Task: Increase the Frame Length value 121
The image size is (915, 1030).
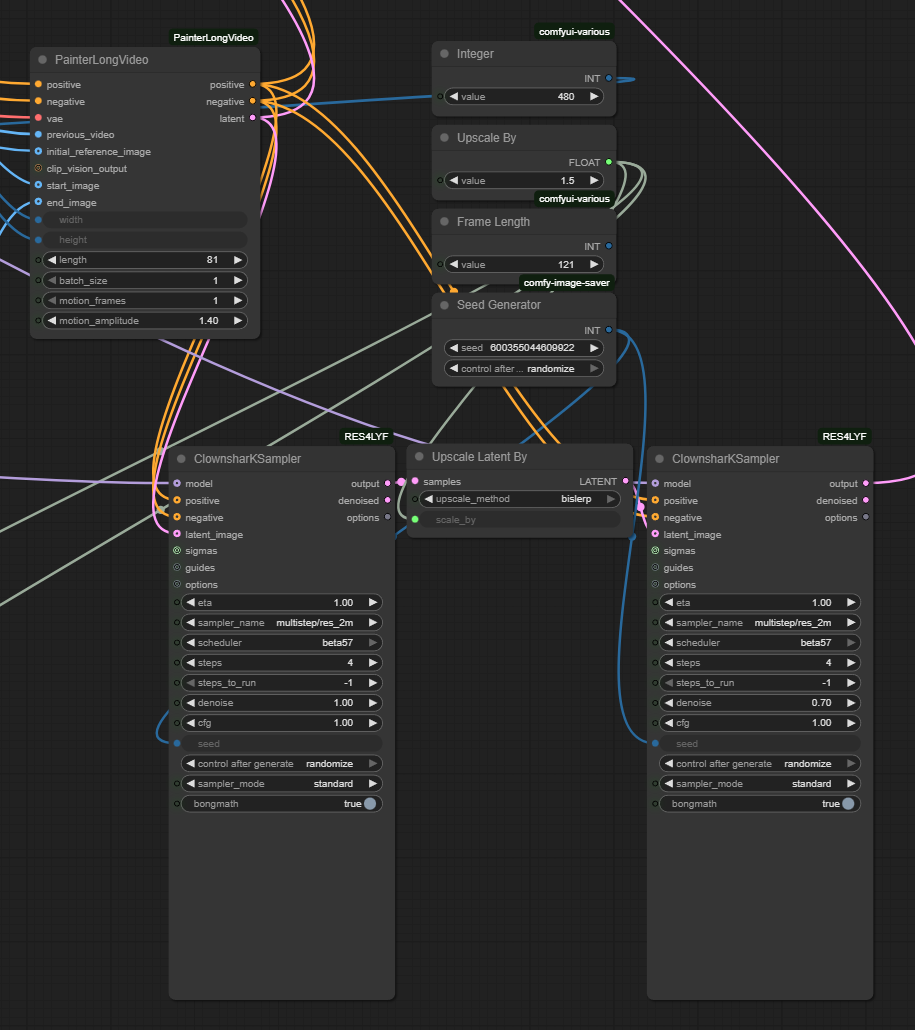Action: click(x=594, y=265)
